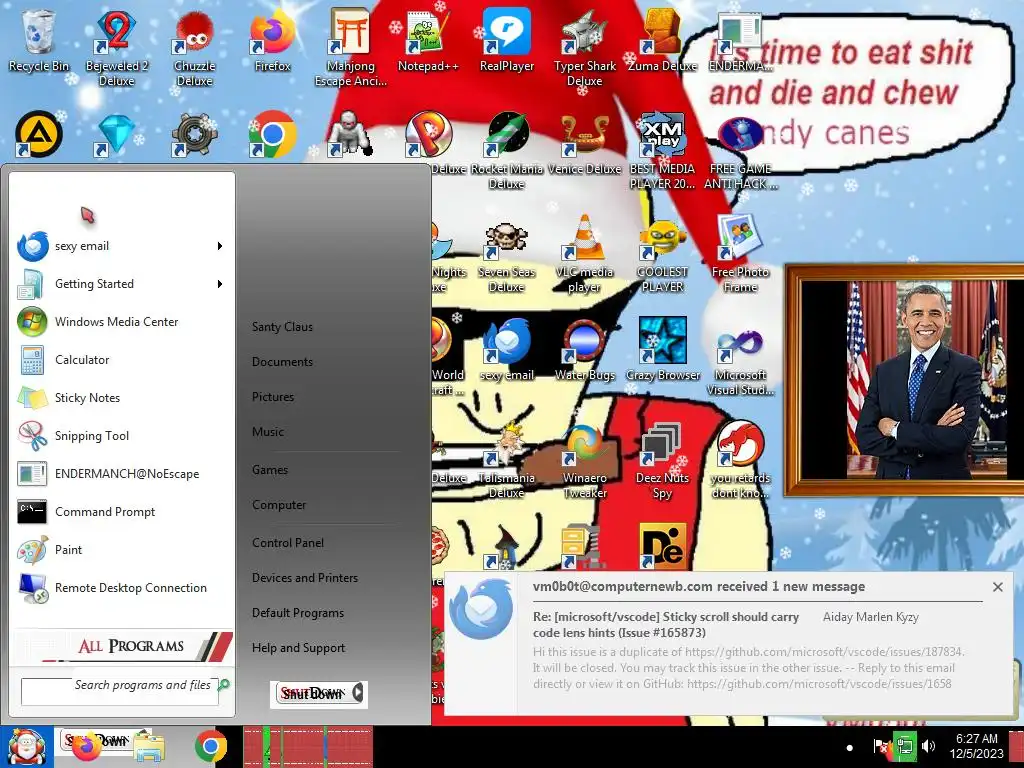Open Computer in Start menu
1024x768 pixels.
tap(279, 505)
